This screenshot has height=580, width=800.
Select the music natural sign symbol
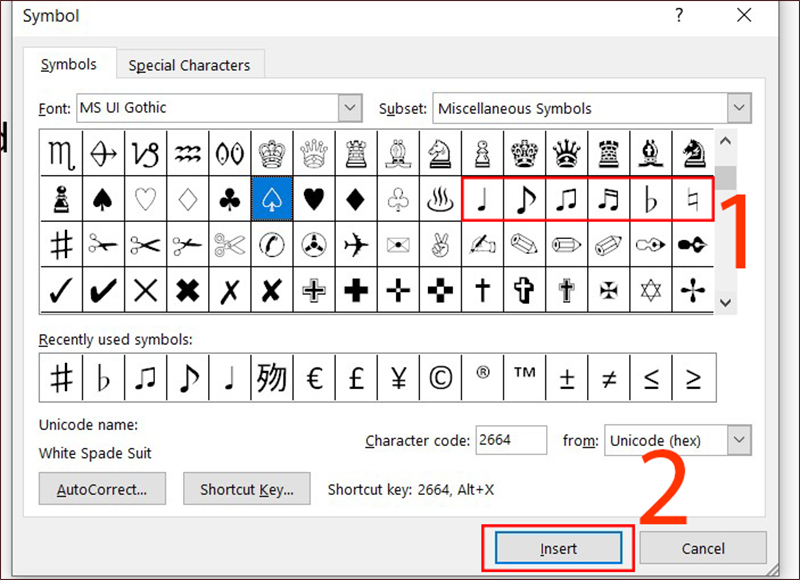692,199
